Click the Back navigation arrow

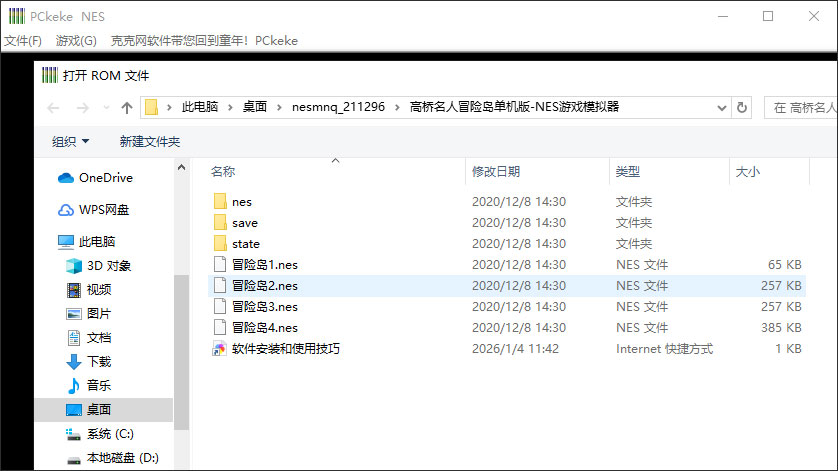[x=53, y=108]
